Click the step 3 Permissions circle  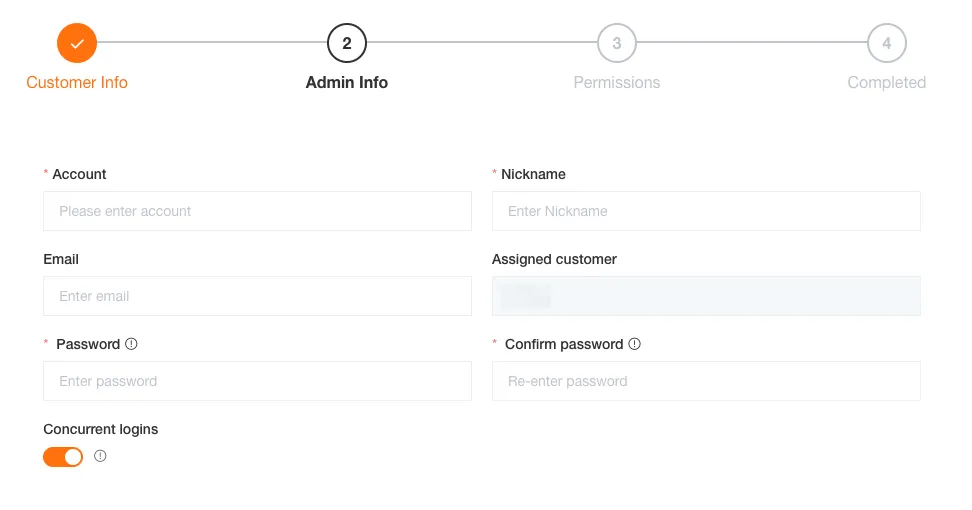pos(617,43)
